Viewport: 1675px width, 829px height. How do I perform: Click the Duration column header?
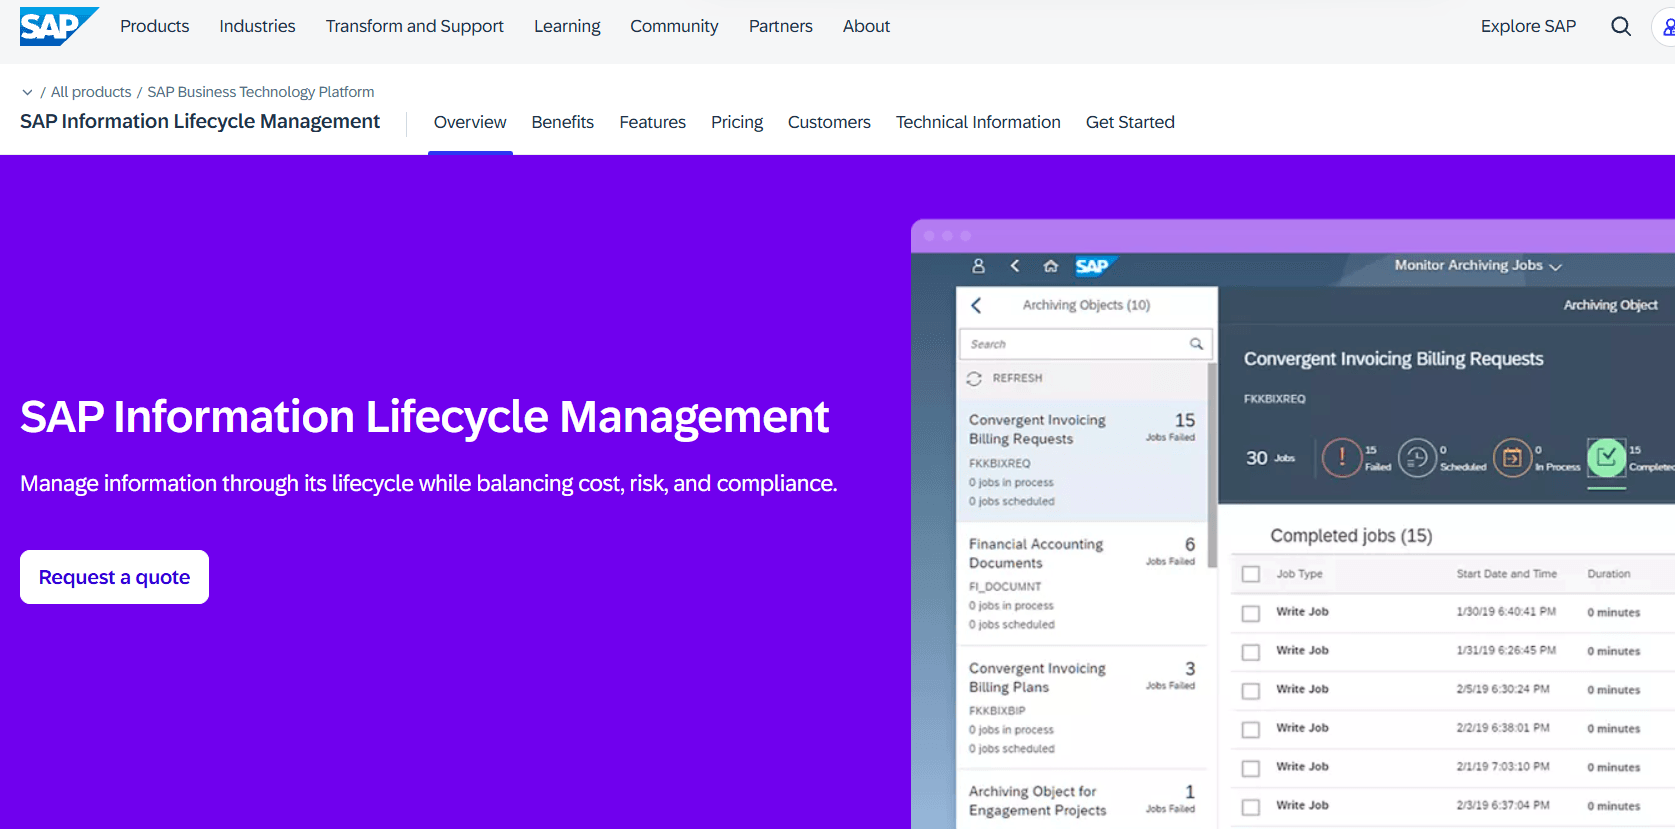(1608, 574)
